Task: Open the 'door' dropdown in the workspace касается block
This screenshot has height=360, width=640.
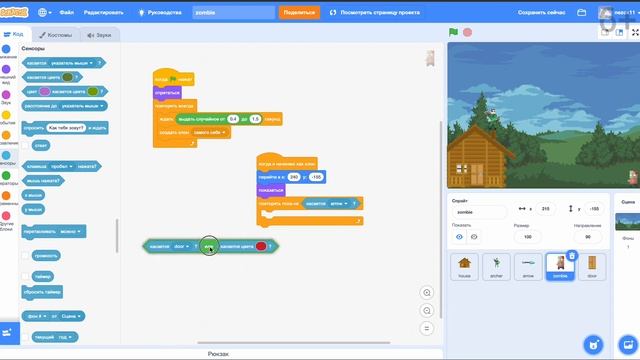Action: click(x=181, y=247)
